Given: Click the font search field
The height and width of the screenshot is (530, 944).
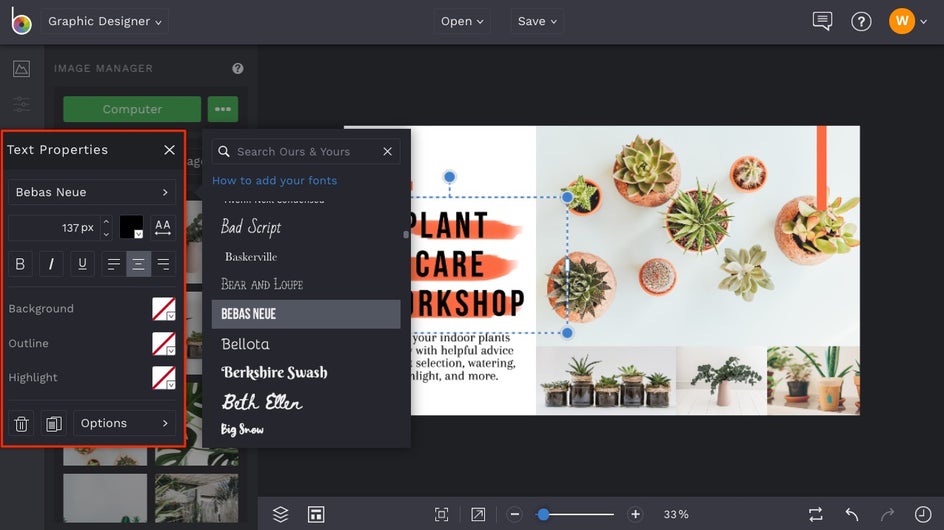Looking at the screenshot, I should pyautogui.click(x=306, y=152).
